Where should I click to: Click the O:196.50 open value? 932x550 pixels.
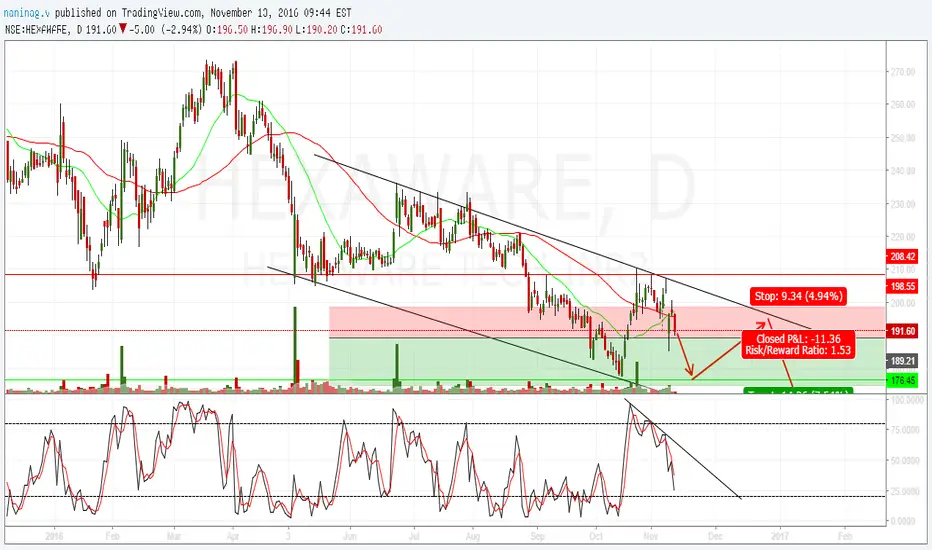coord(227,29)
